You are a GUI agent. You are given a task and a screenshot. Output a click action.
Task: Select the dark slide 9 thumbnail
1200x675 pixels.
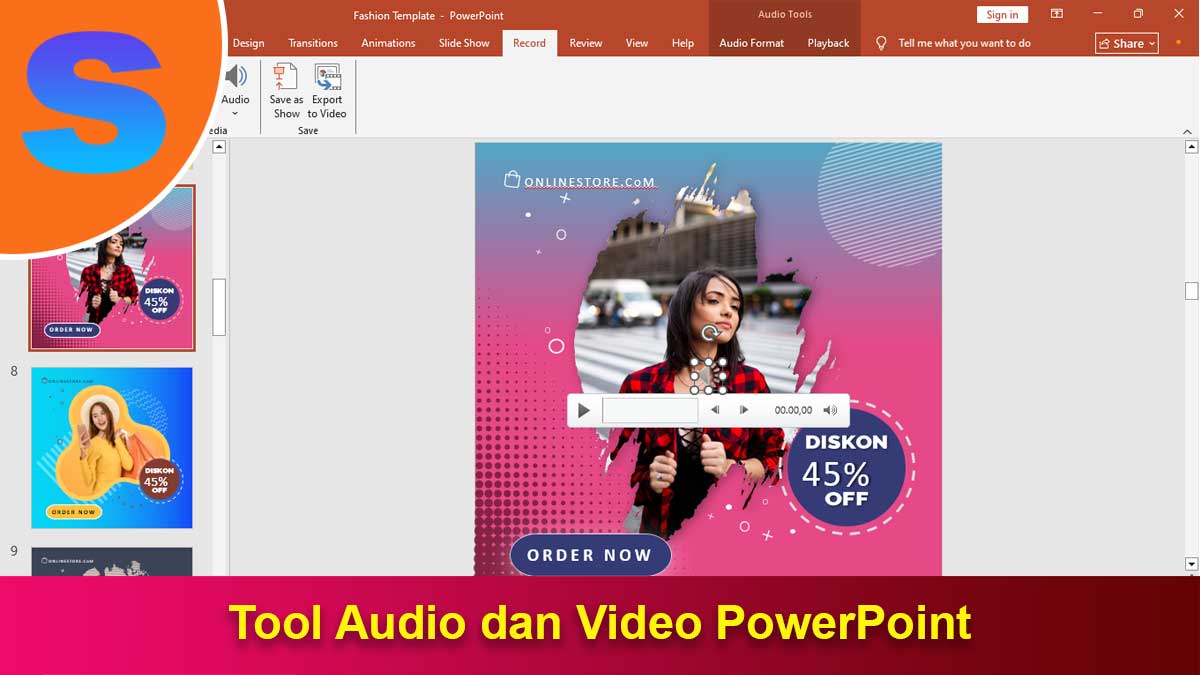(112, 561)
